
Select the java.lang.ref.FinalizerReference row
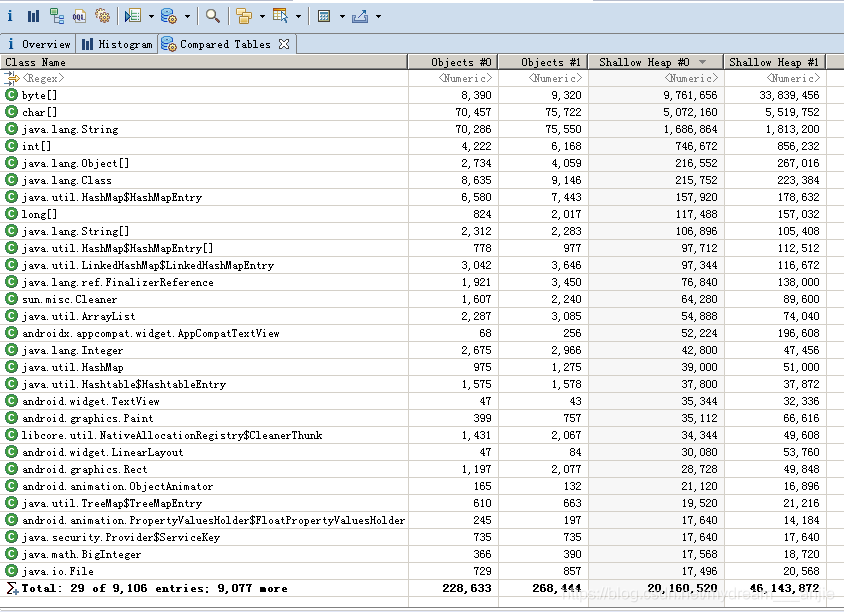point(413,282)
